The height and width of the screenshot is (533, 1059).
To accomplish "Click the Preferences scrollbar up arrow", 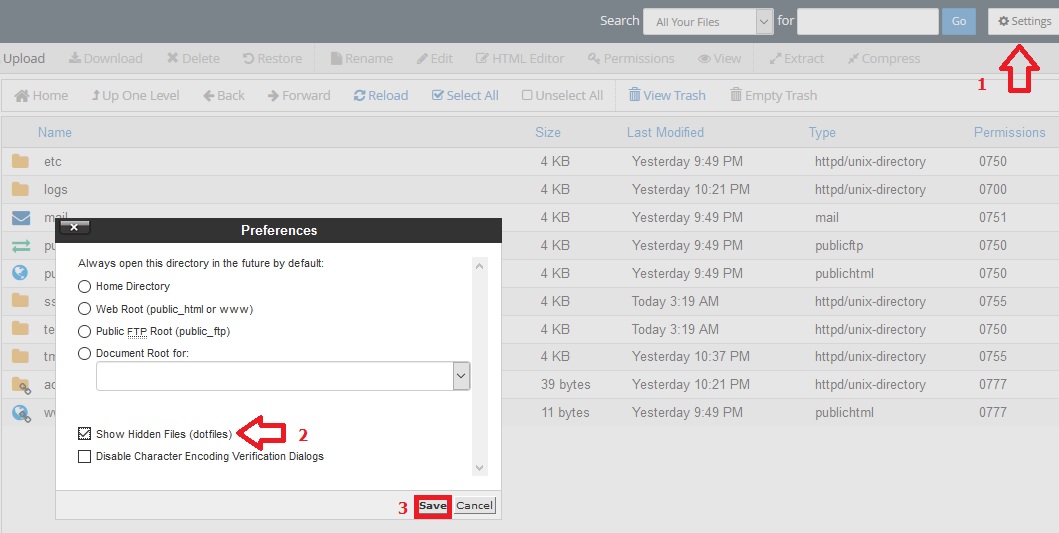I will pyautogui.click(x=480, y=266).
